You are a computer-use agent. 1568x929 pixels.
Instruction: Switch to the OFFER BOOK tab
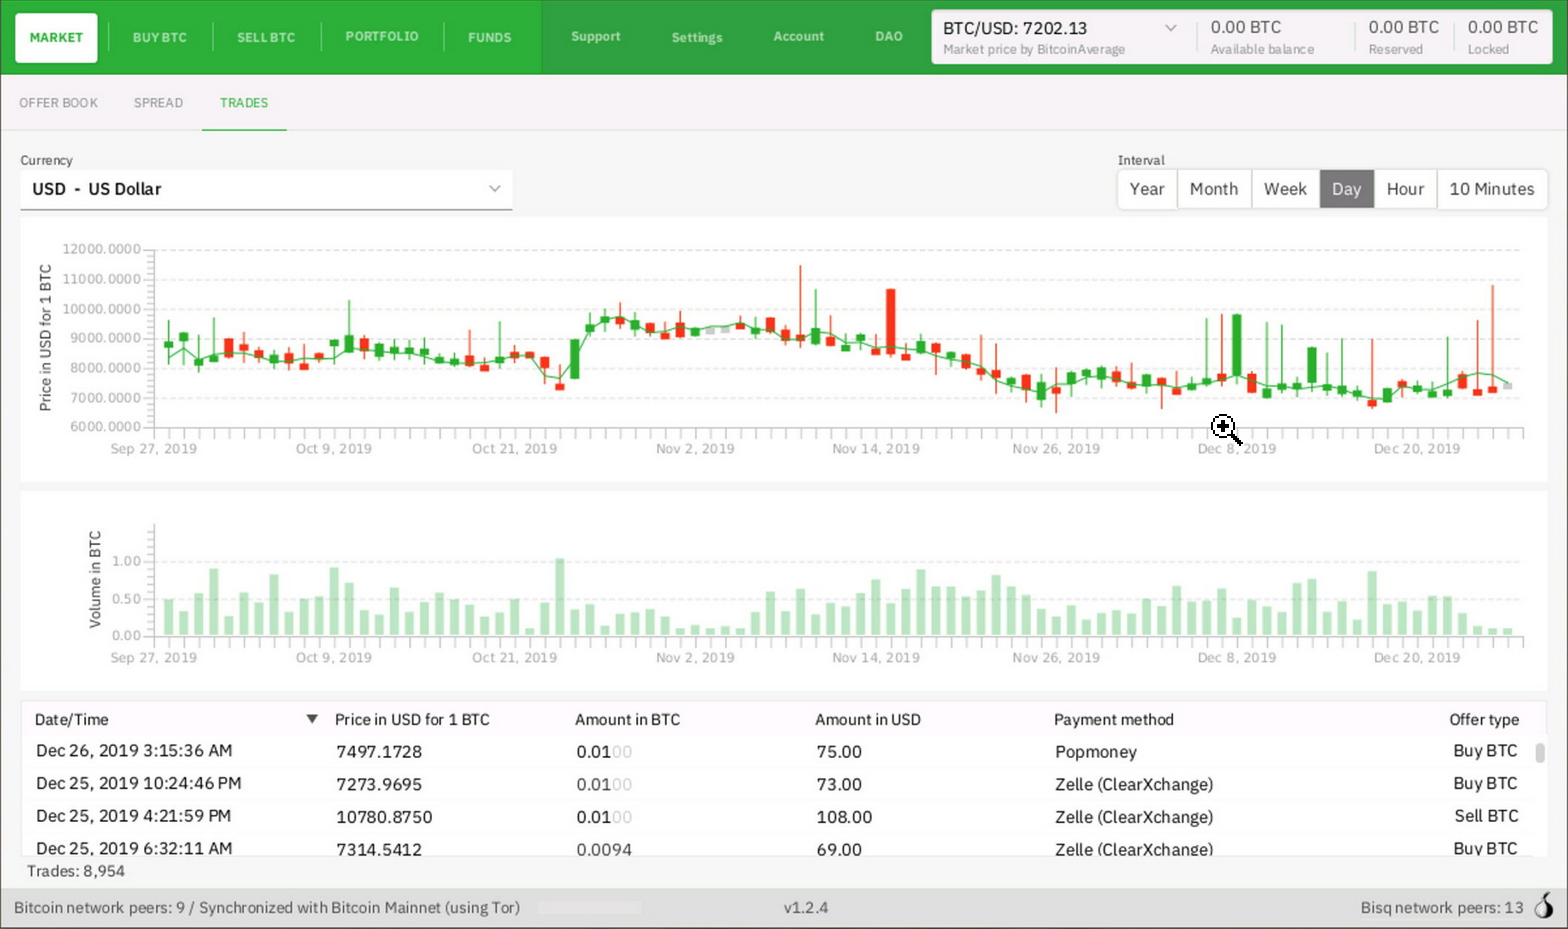click(x=59, y=103)
